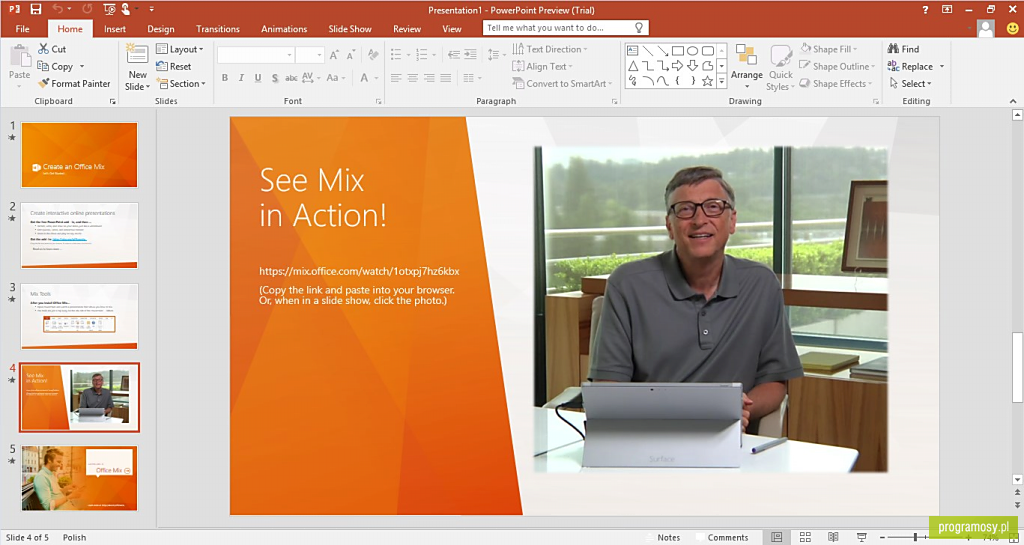
Task: Click the Paste clipboard icon
Action: coord(20,56)
